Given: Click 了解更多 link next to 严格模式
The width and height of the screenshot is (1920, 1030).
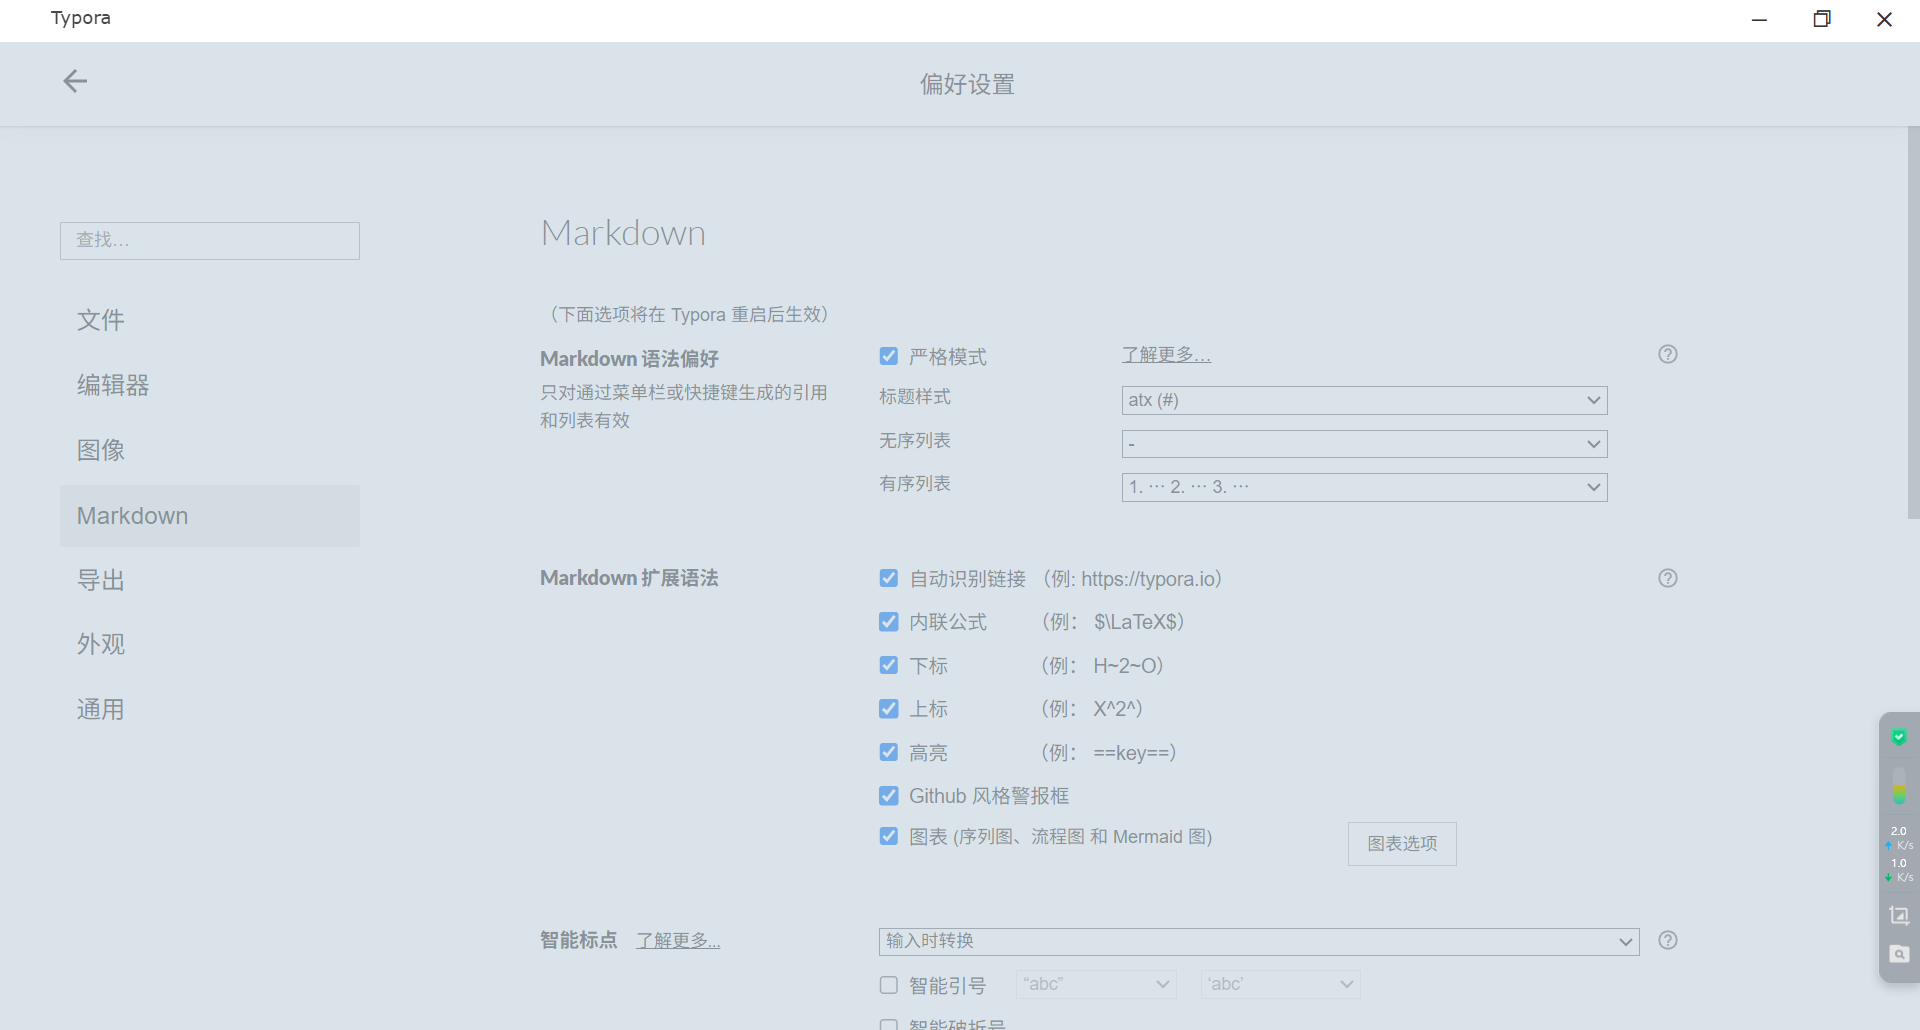Looking at the screenshot, I should (1166, 355).
